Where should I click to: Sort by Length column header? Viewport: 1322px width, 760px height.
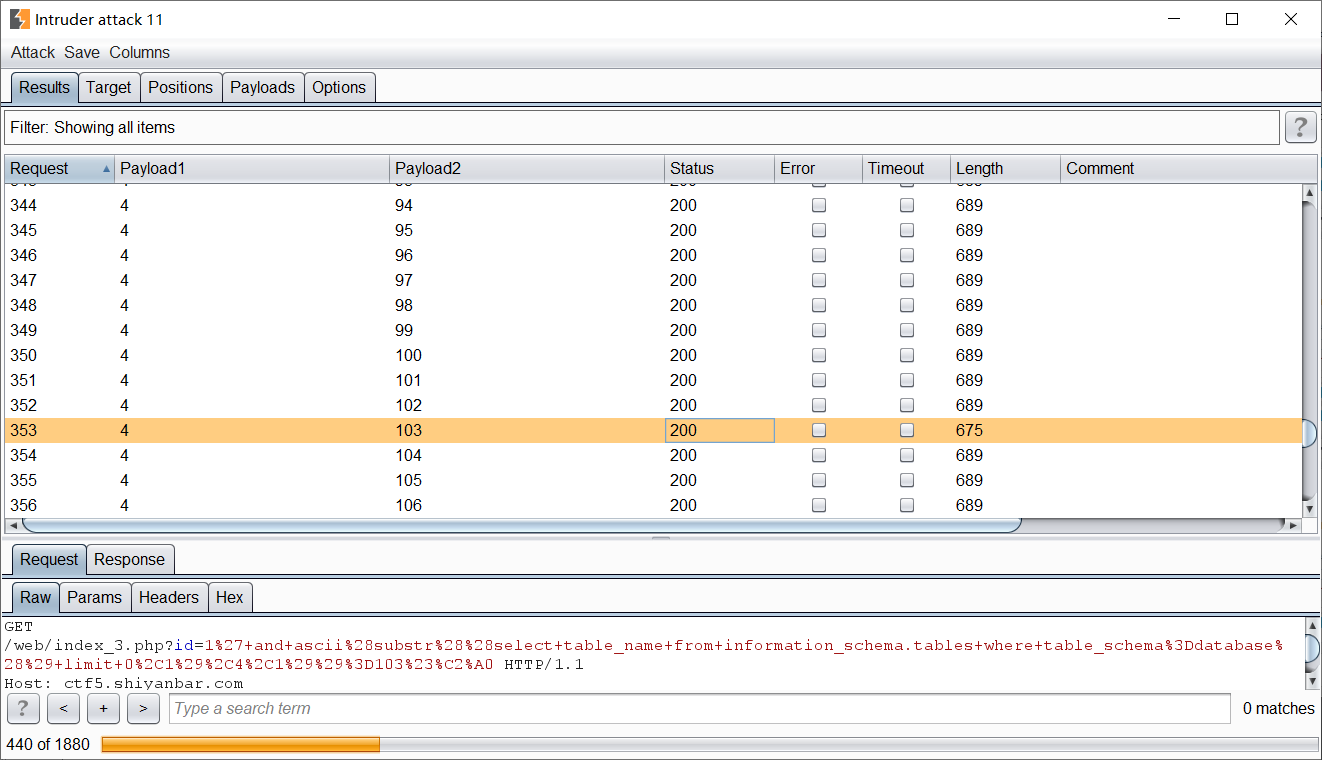pyautogui.click(x=1005, y=169)
